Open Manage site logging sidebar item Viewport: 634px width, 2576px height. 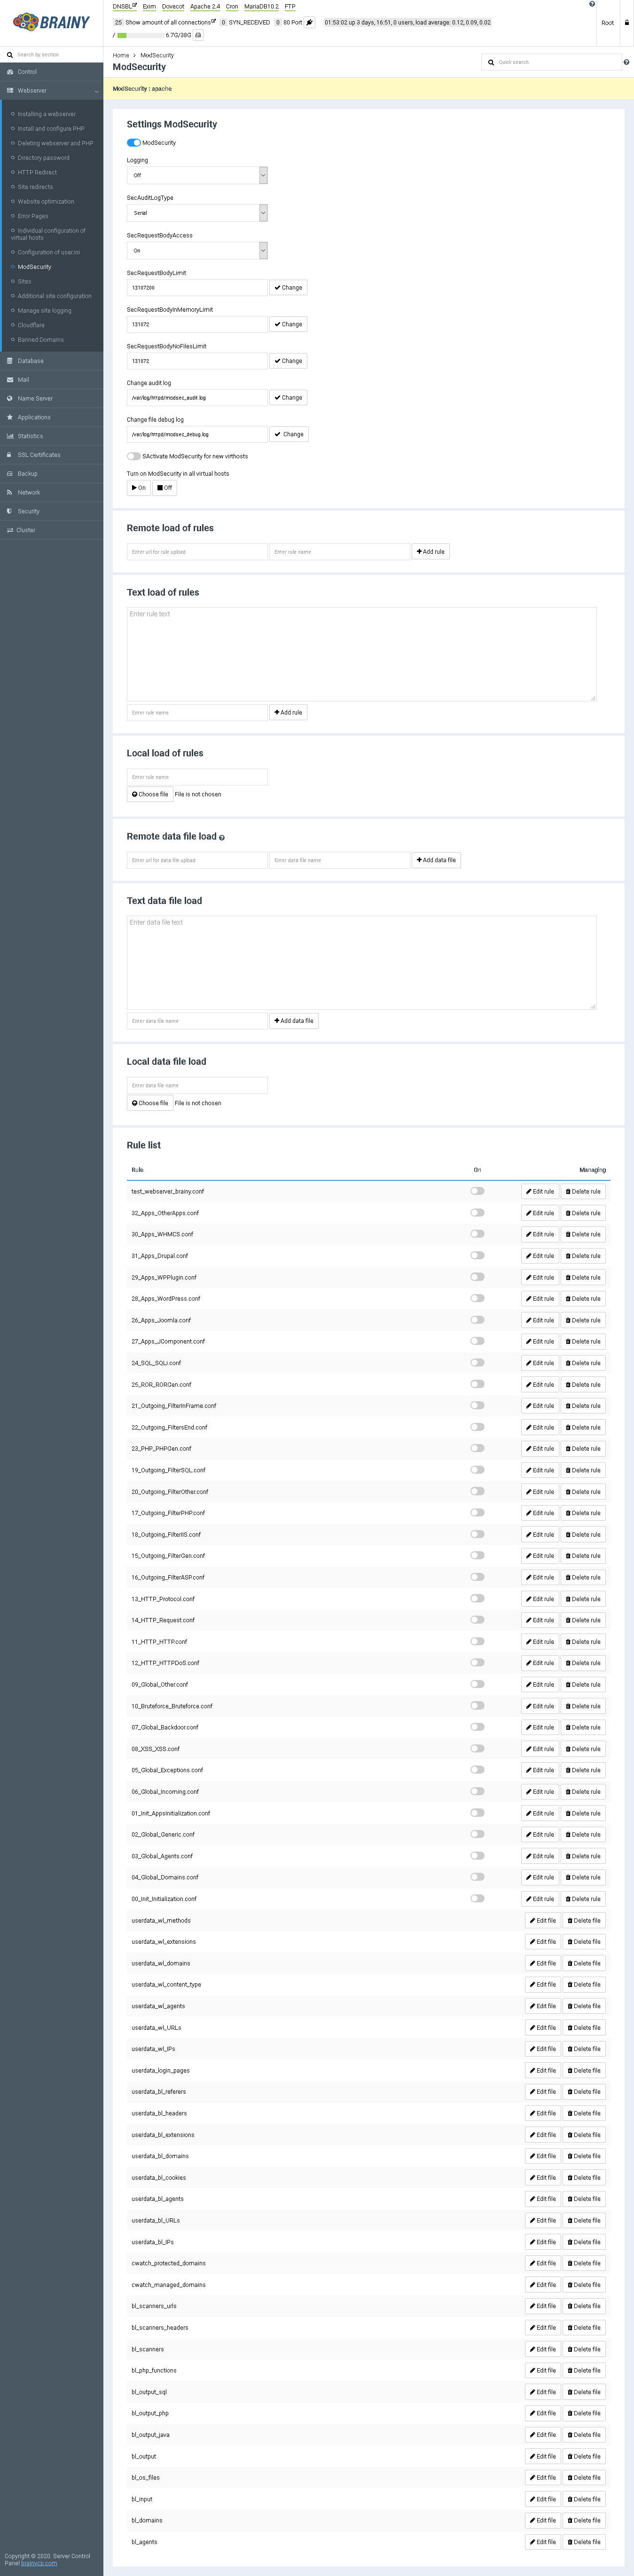tap(44, 311)
